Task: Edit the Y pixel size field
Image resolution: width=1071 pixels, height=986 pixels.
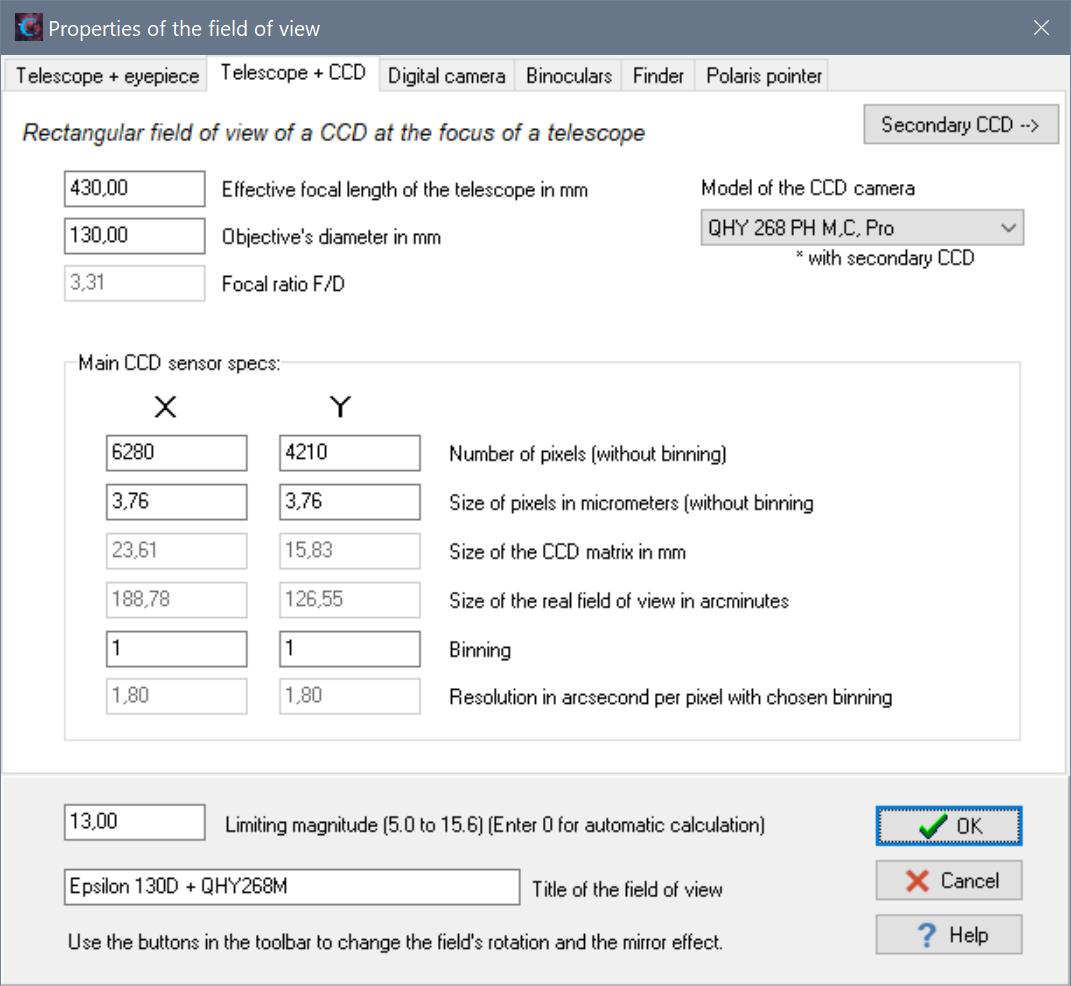Action: [x=349, y=502]
